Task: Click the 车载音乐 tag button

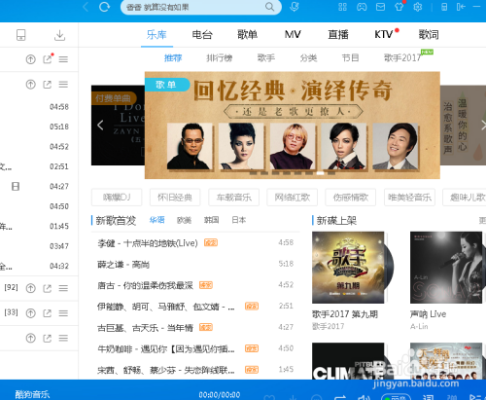Action: tap(234, 197)
